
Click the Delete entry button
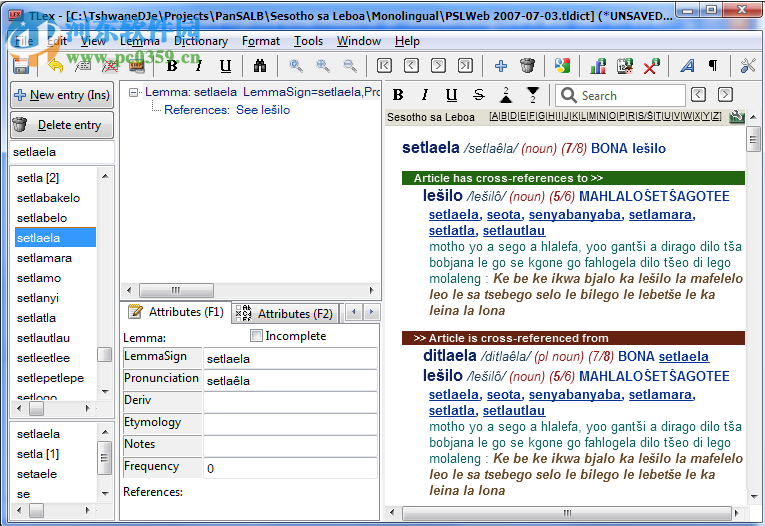(x=62, y=126)
